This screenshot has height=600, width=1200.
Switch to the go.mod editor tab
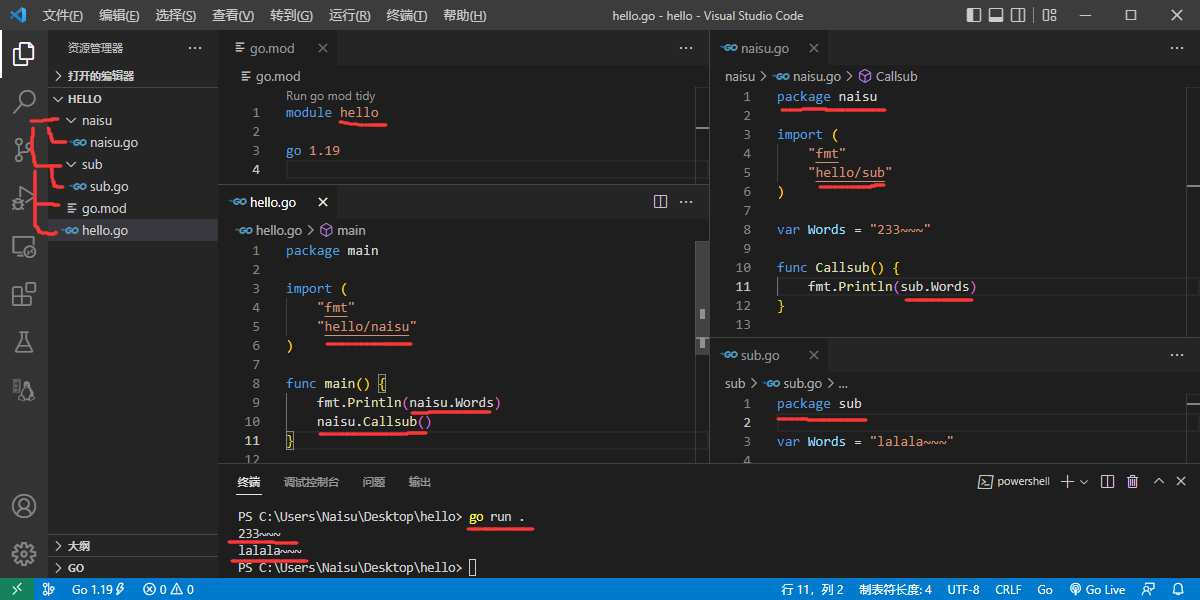click(272, 48)
